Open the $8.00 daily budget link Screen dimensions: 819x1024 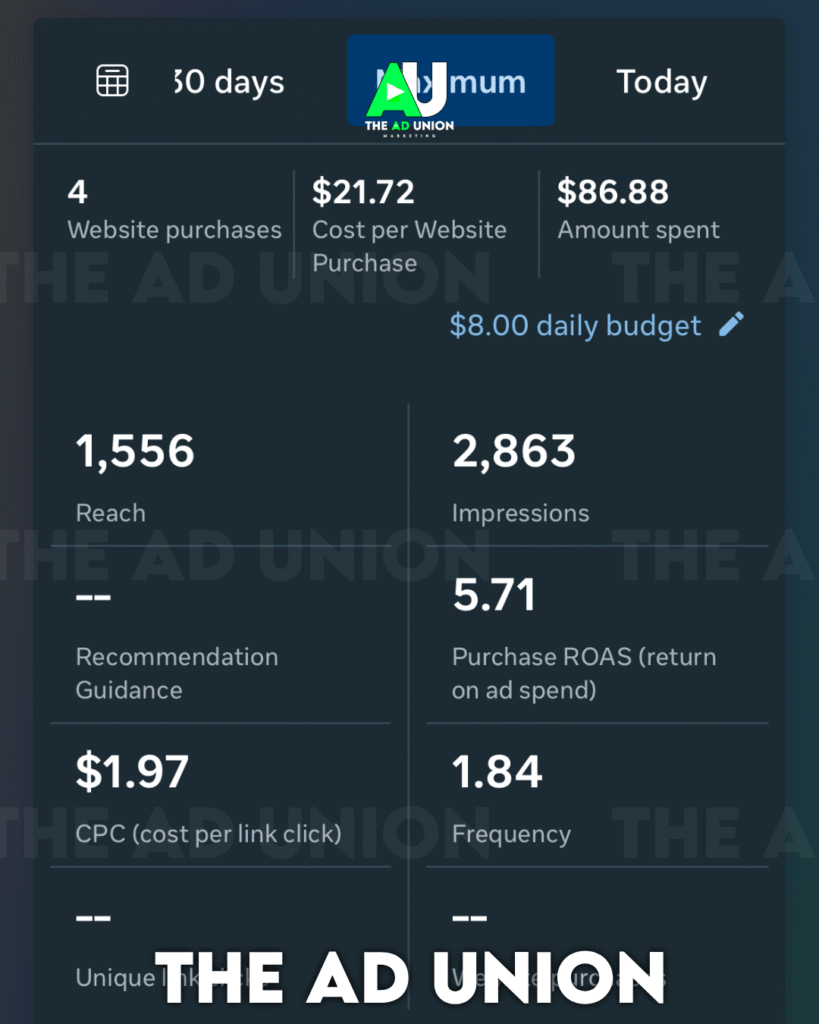point(575,326)
